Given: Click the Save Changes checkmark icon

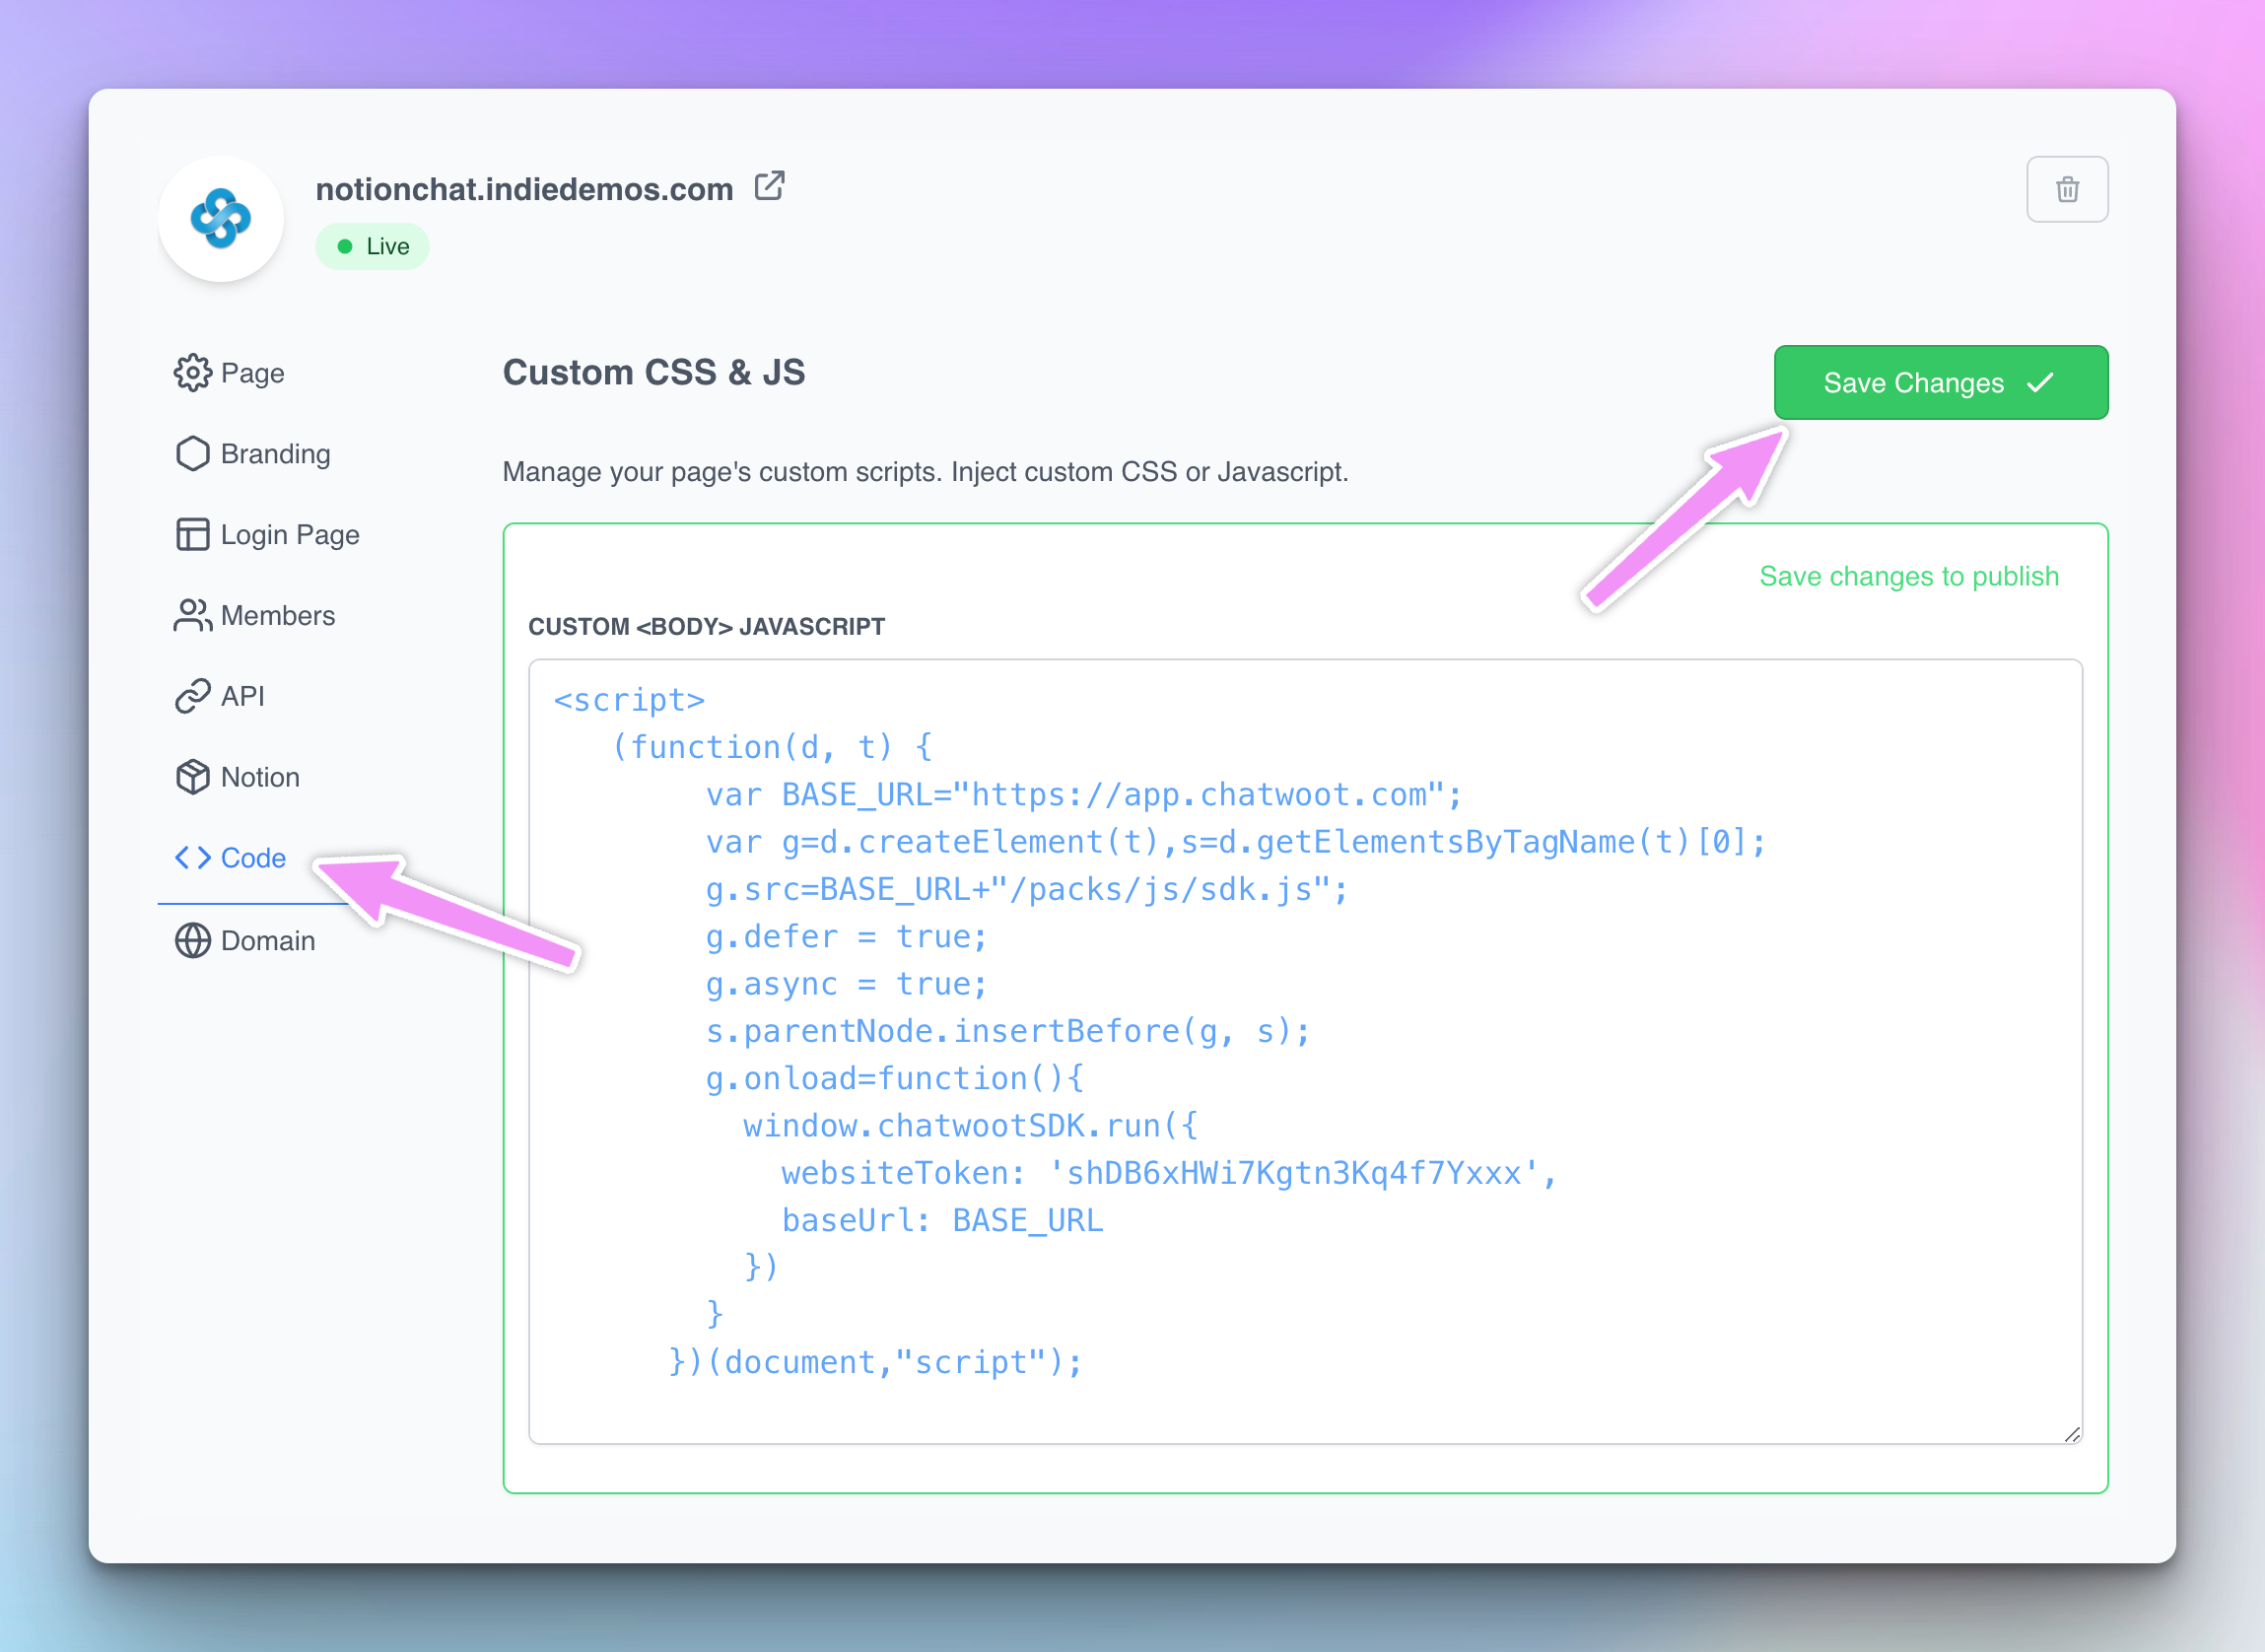Looking at the screenshot, I should pos(2040,383).
